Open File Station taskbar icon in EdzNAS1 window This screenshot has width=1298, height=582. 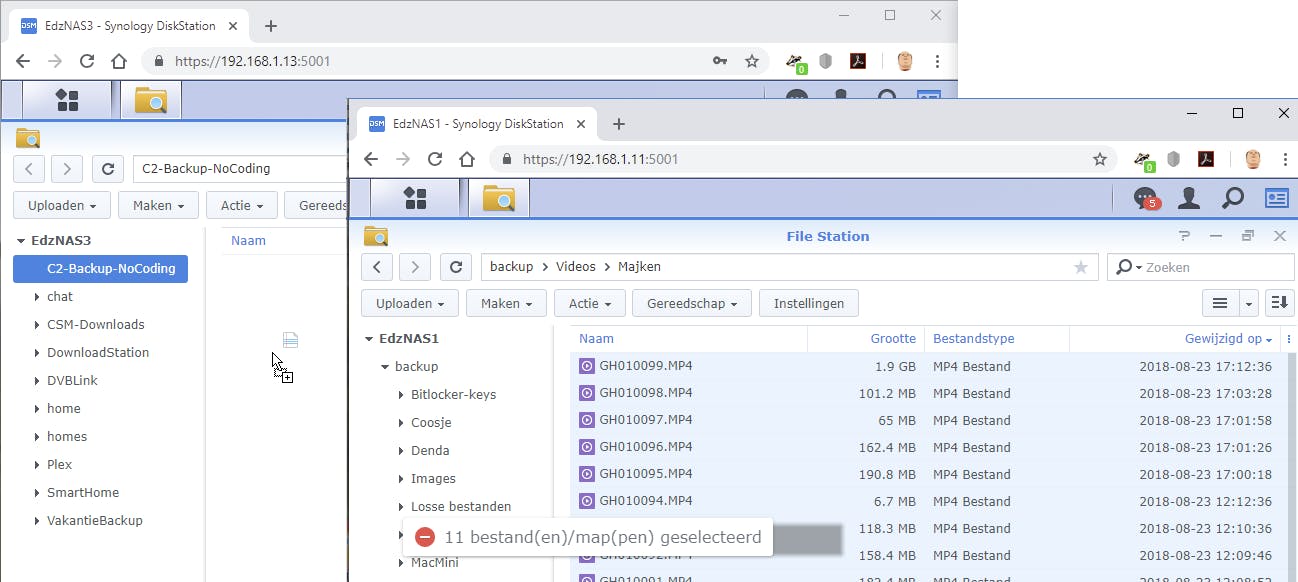tap(498, 198)
